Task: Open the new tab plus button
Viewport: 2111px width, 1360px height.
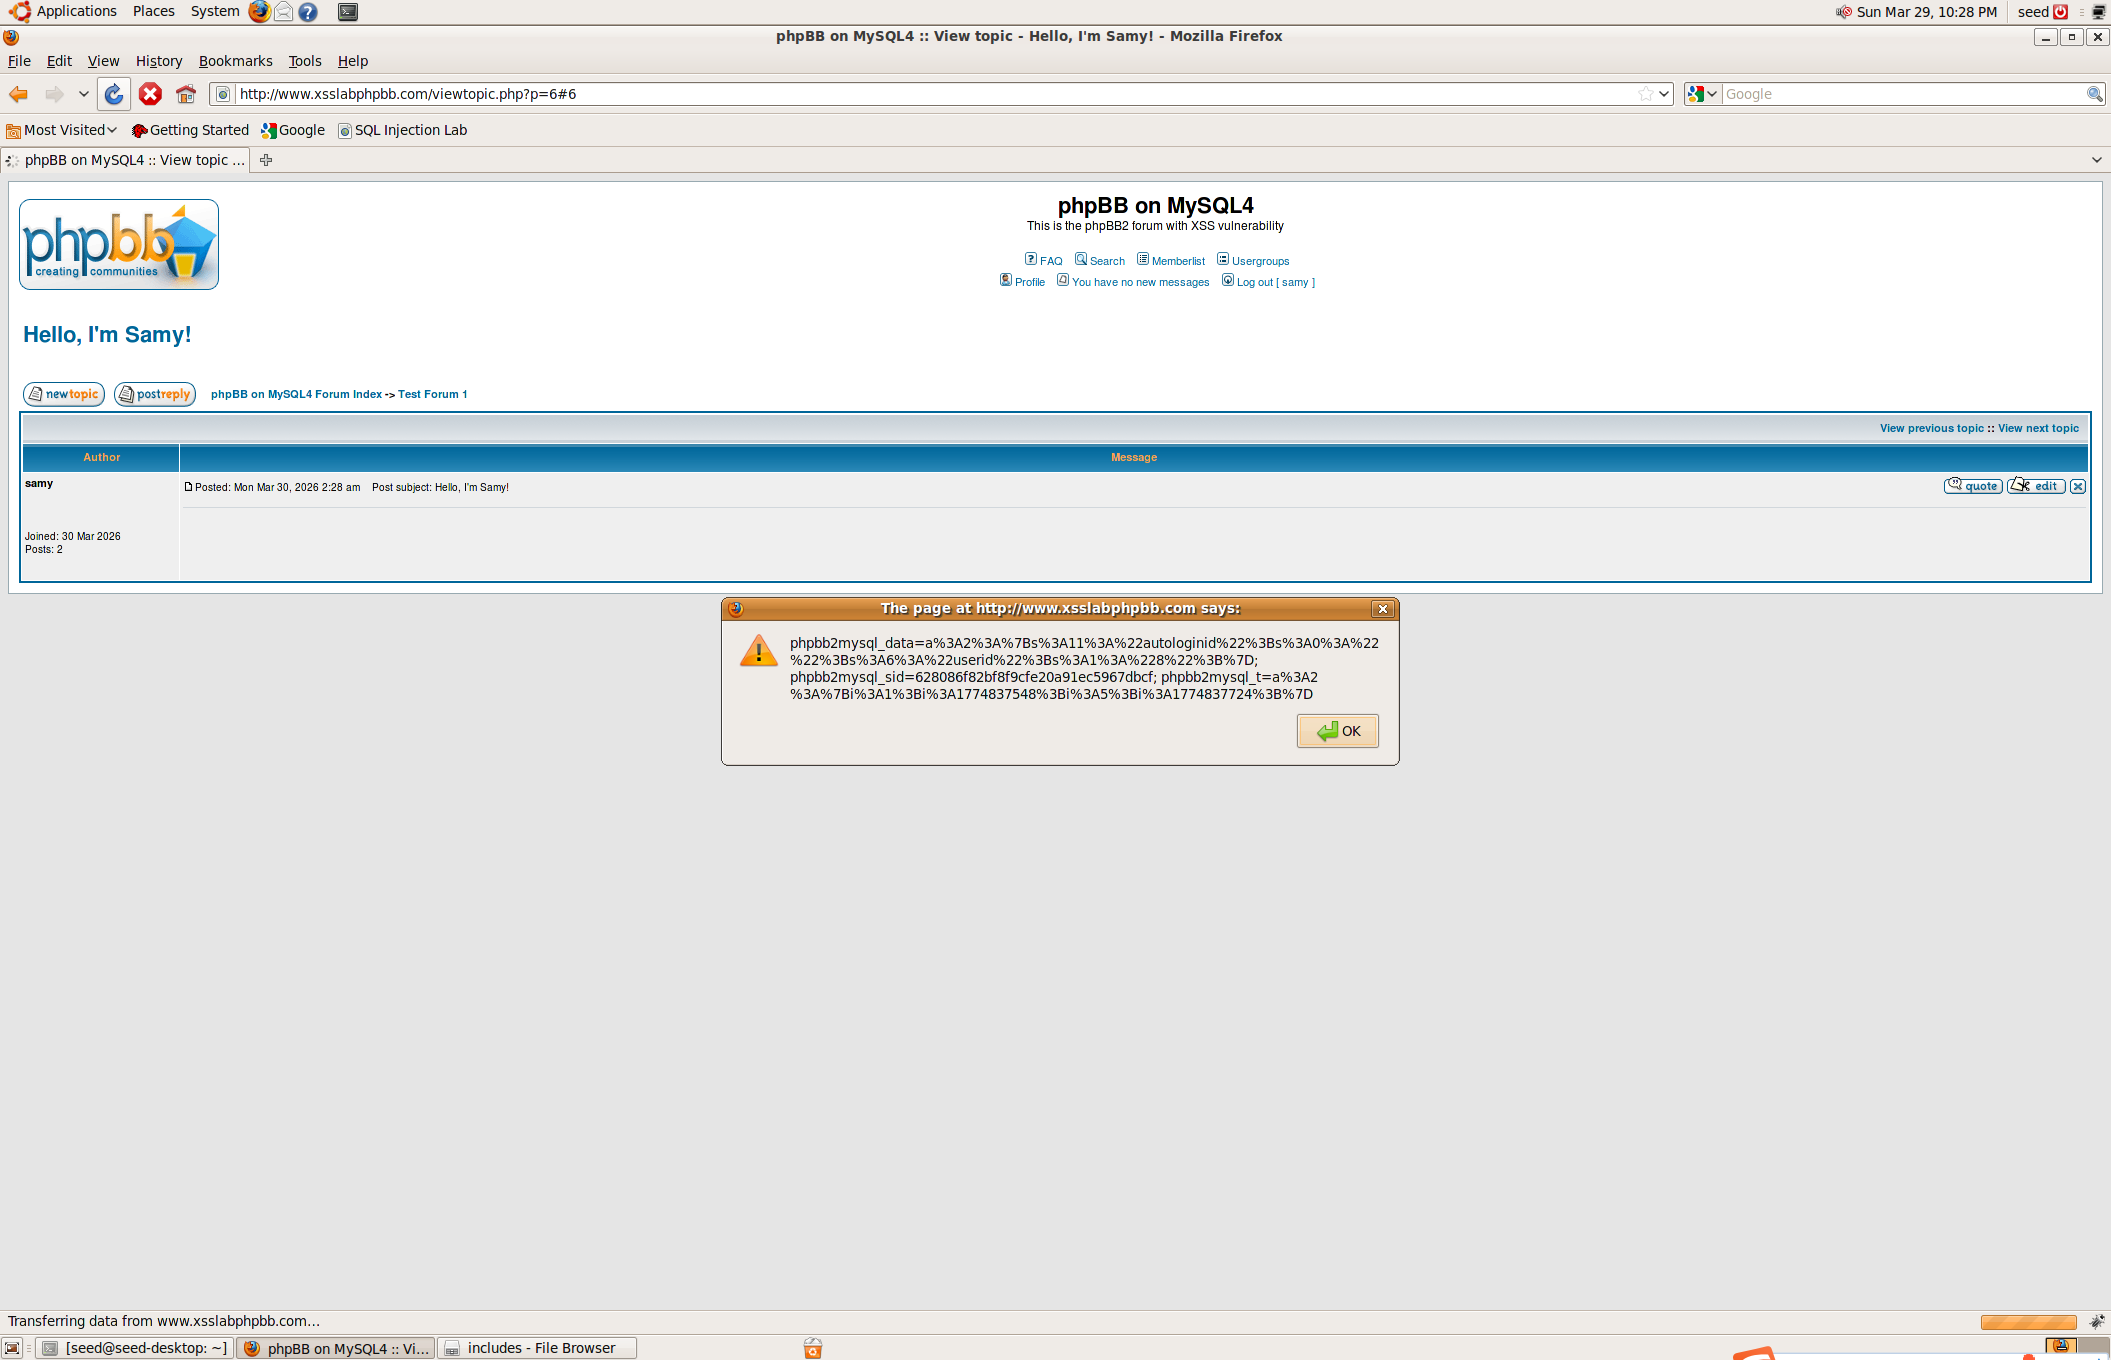Action: click(x=266, y=160)
